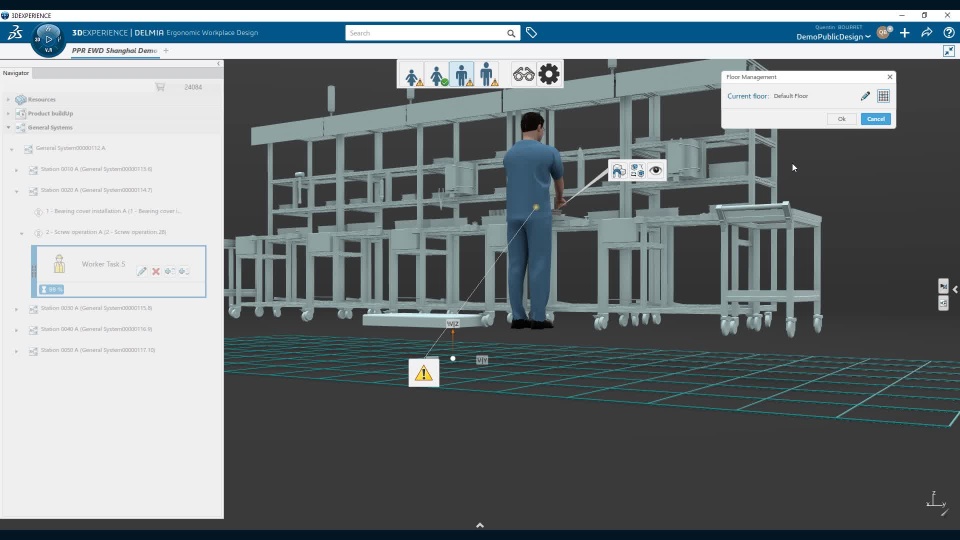Toggle the highlighted third manikin posture icon
Screen dimensions: 960x540
click(461, 74)
